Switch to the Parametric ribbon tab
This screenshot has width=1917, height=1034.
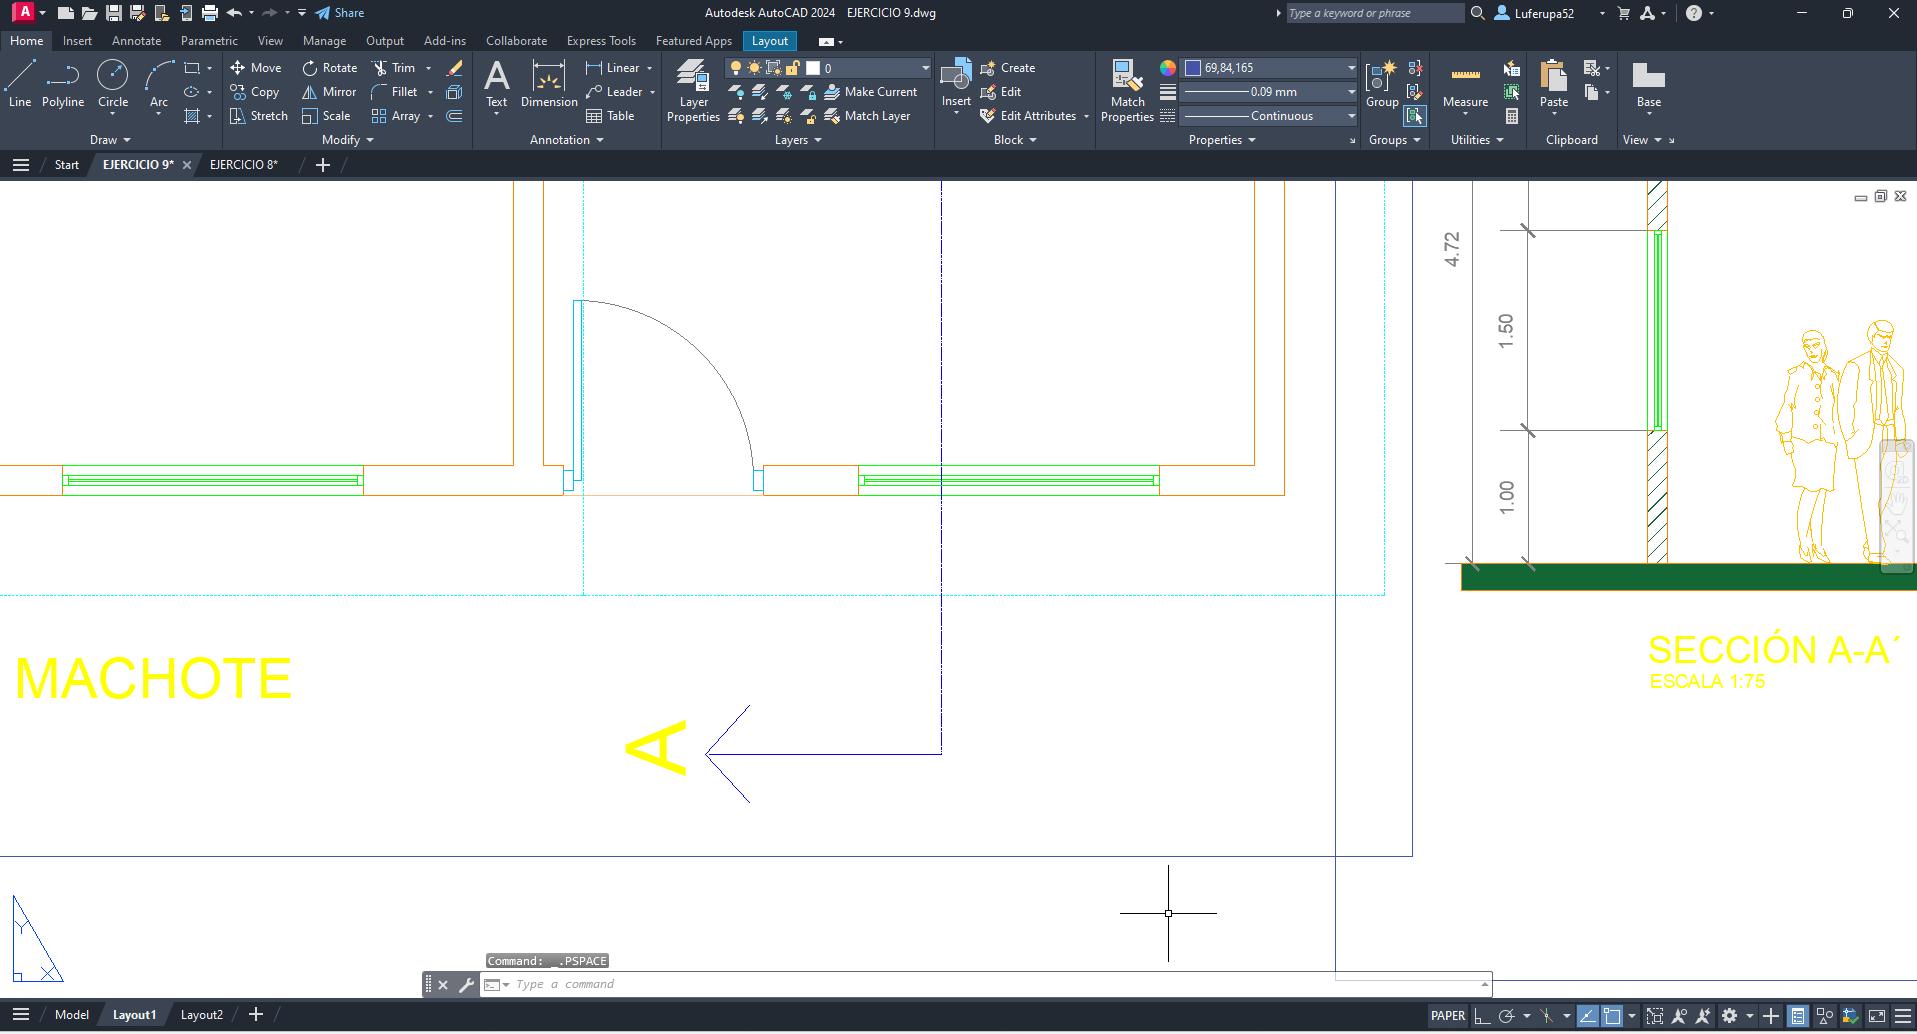[209, 41]
